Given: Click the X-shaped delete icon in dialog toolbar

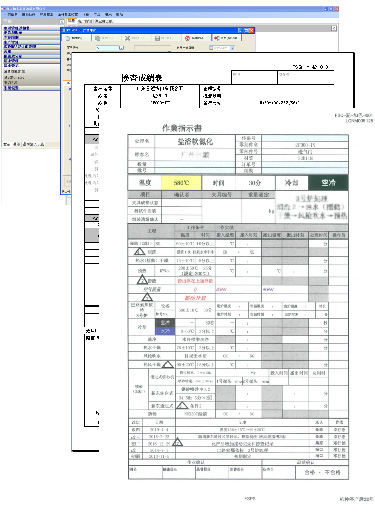Looking at the screenshot, I should pyautogui.click(x=127, y=38).
